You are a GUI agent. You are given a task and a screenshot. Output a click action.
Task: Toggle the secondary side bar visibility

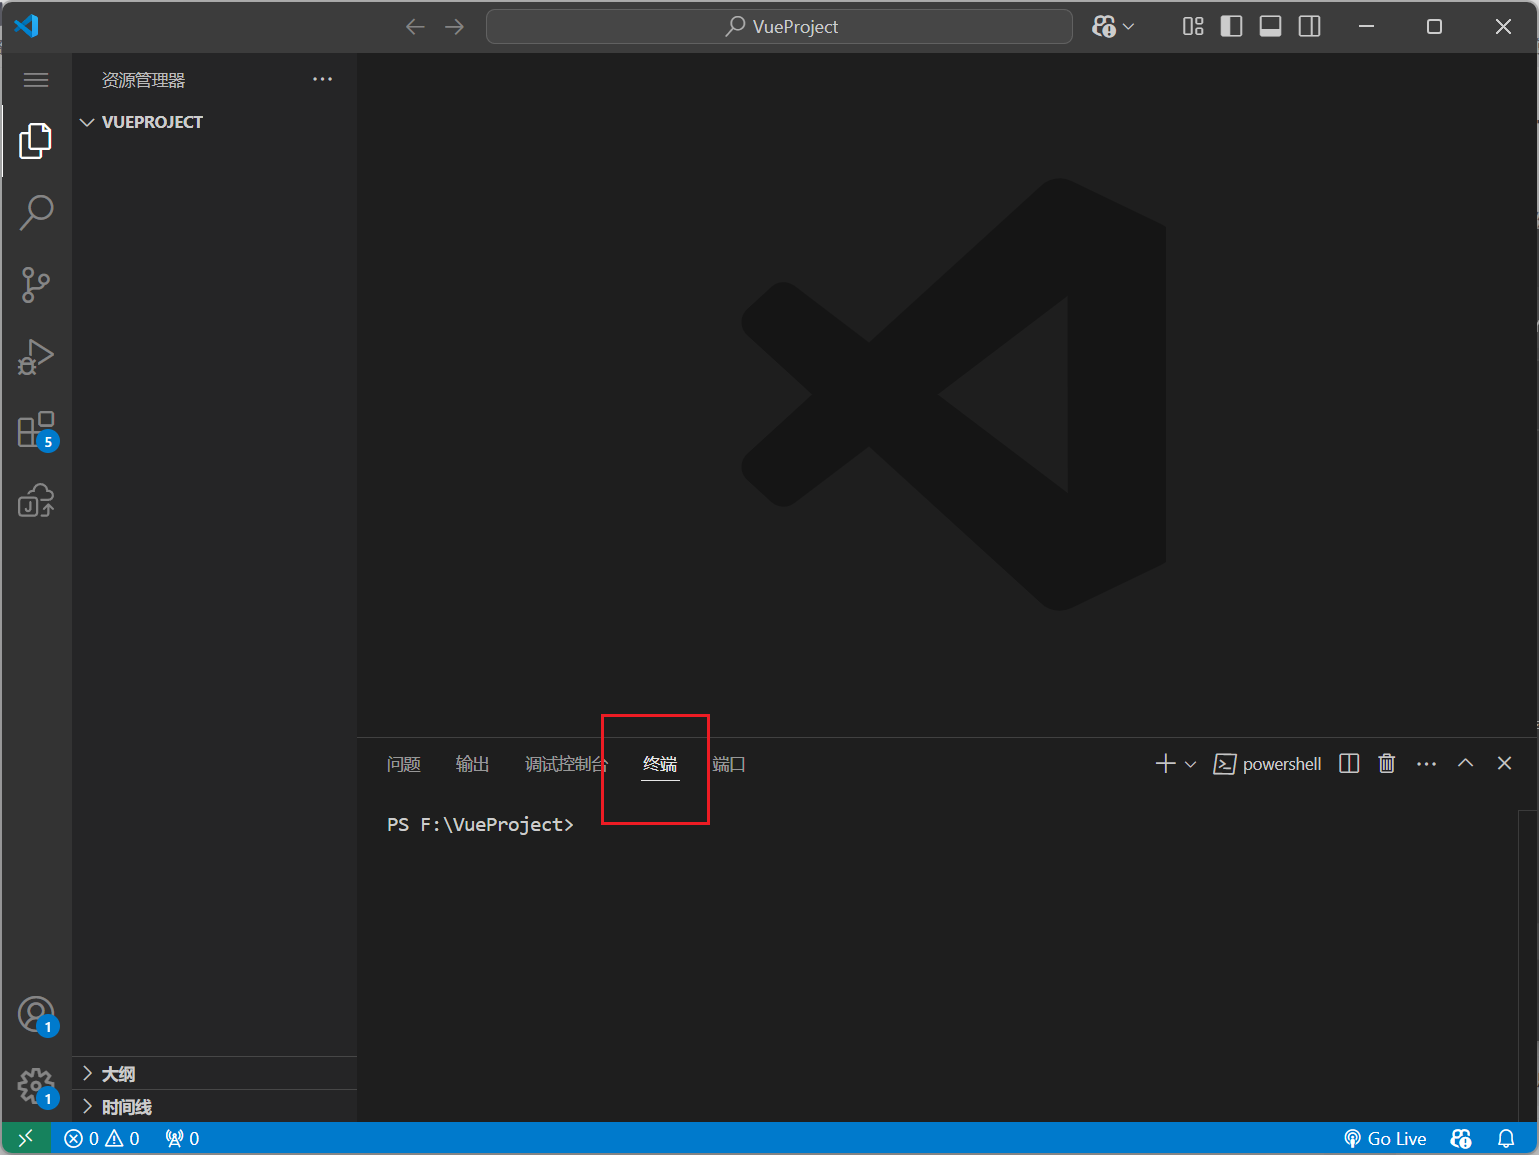click(1310, 27)
